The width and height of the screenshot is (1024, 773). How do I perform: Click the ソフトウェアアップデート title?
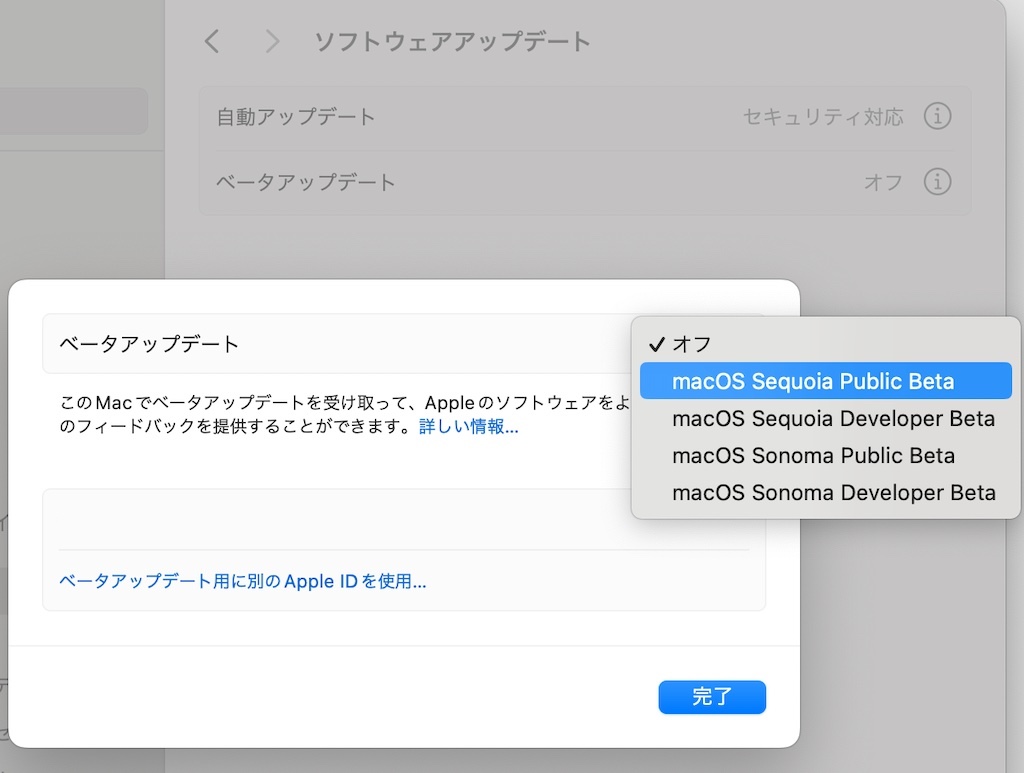coord(453,42)
